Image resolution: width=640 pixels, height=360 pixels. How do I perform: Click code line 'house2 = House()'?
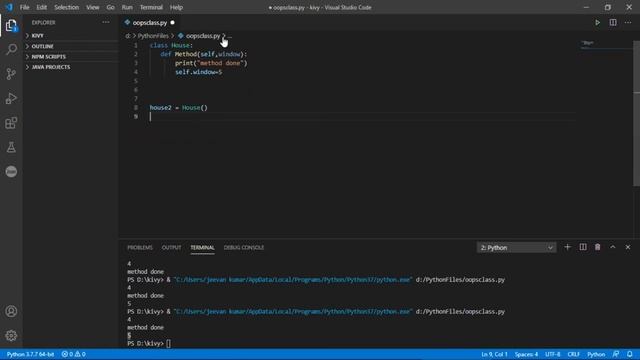[x=178, y=107]
